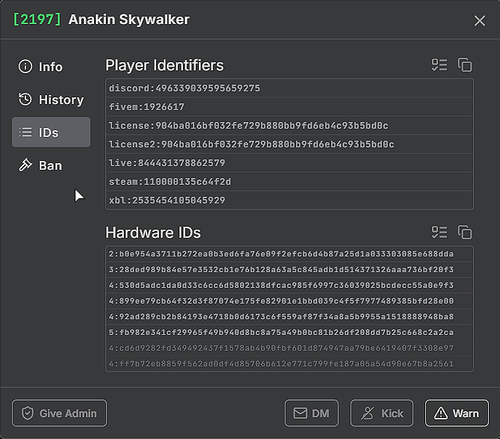Click the Give Admin button
Image resolution: width=500 pixels, height=439 pixels.
click(59, 413)
